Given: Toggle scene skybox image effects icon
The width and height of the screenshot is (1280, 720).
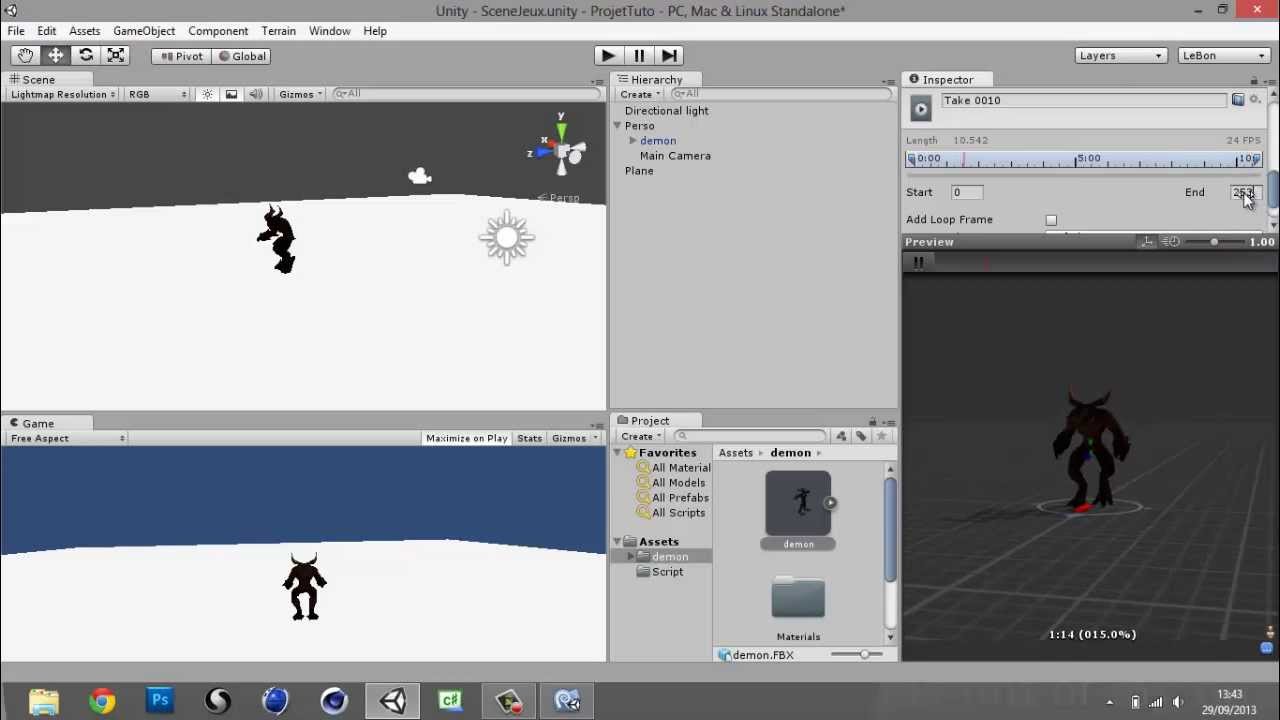Looking at the screenshot, I should tap(231, 94).
